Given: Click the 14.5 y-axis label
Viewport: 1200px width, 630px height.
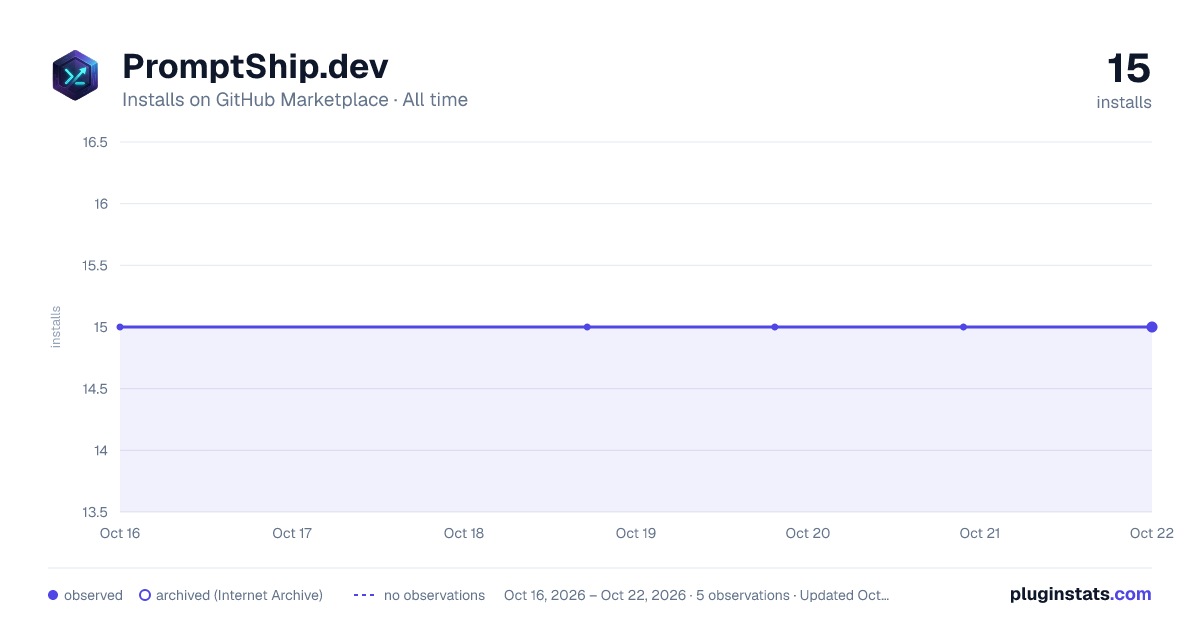Looking at the screenshot, I should [95, 389].
